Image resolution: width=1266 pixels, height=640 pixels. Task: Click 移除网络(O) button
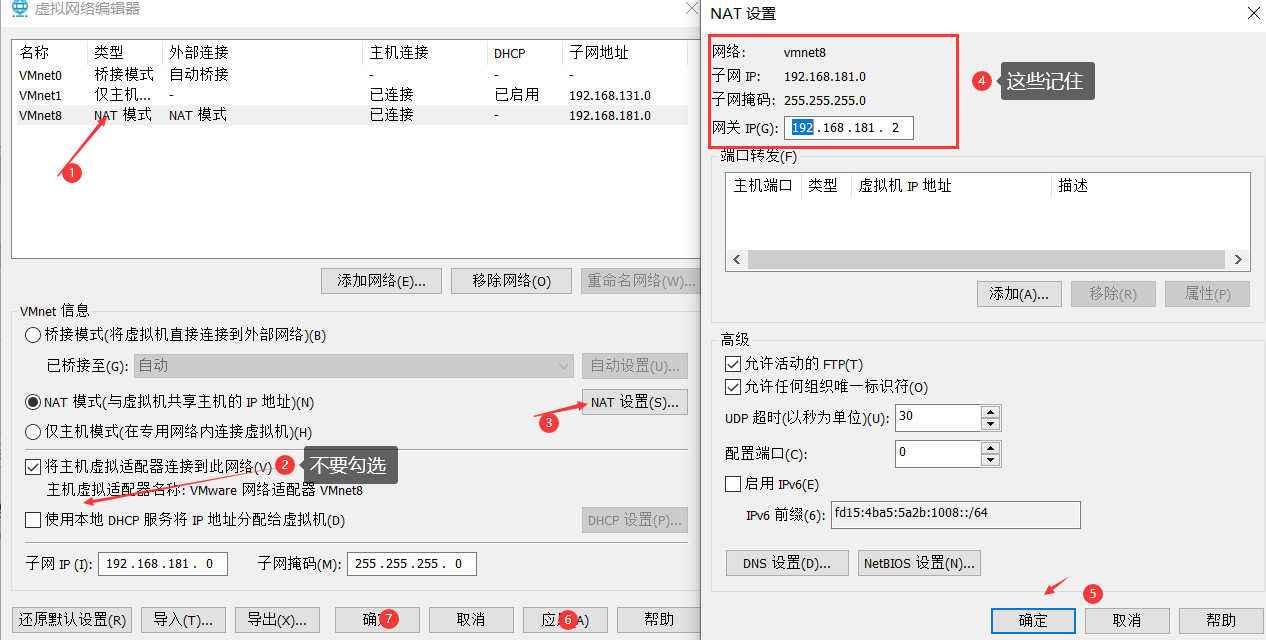click(511, 281)
